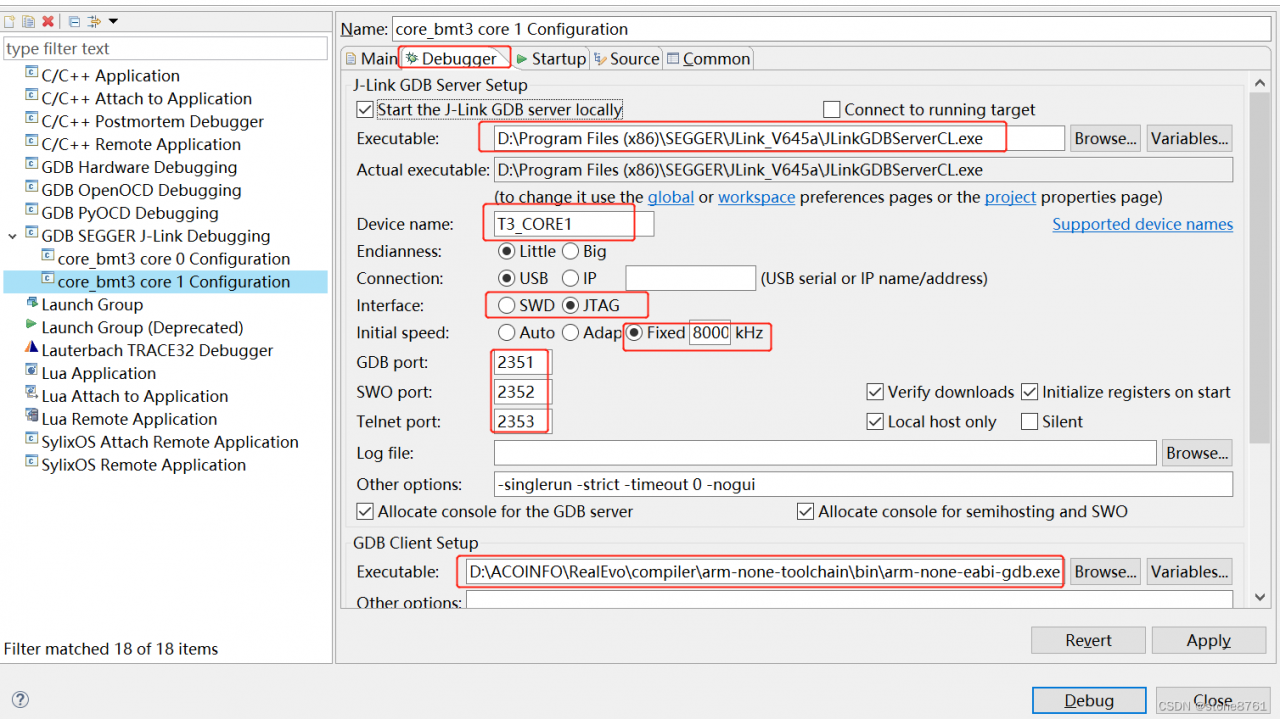Click the GDB PyOCD Debugging icon
The width and height of the screenshot is (1280, 719).
point(32,211)
